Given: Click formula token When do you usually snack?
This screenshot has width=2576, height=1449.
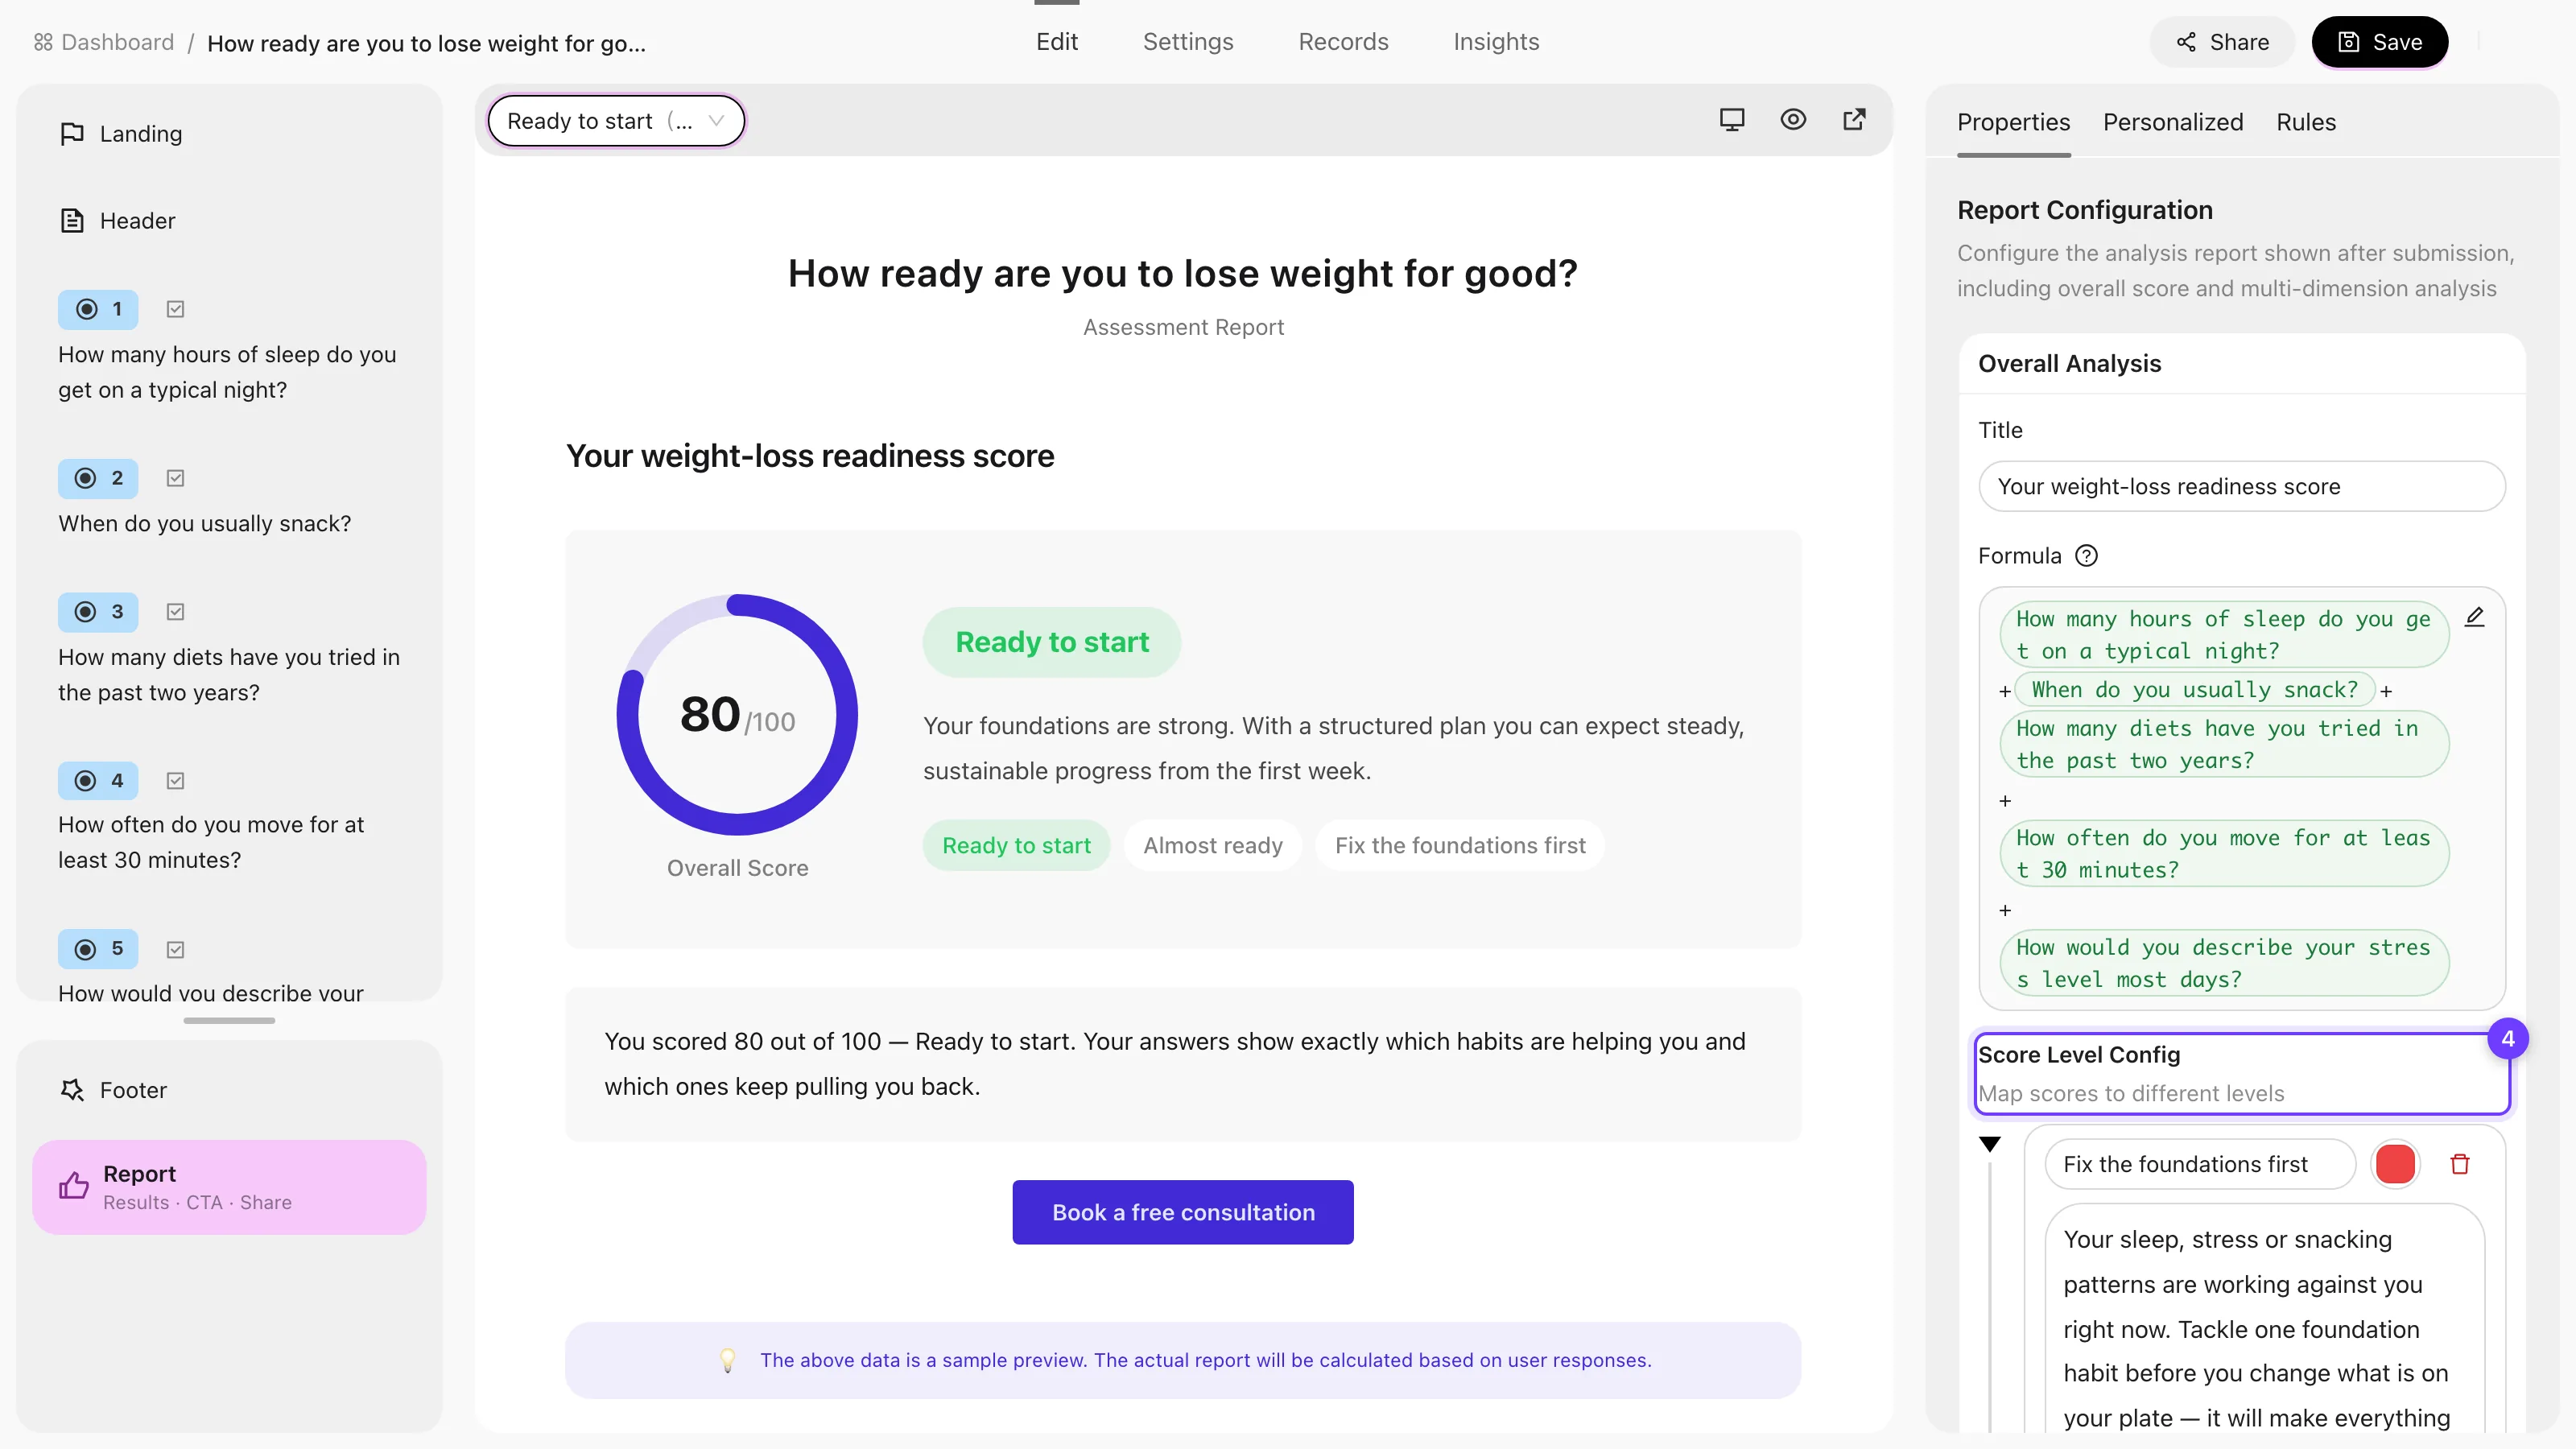Looking at the screenshot, I should tap(2194, 690).
